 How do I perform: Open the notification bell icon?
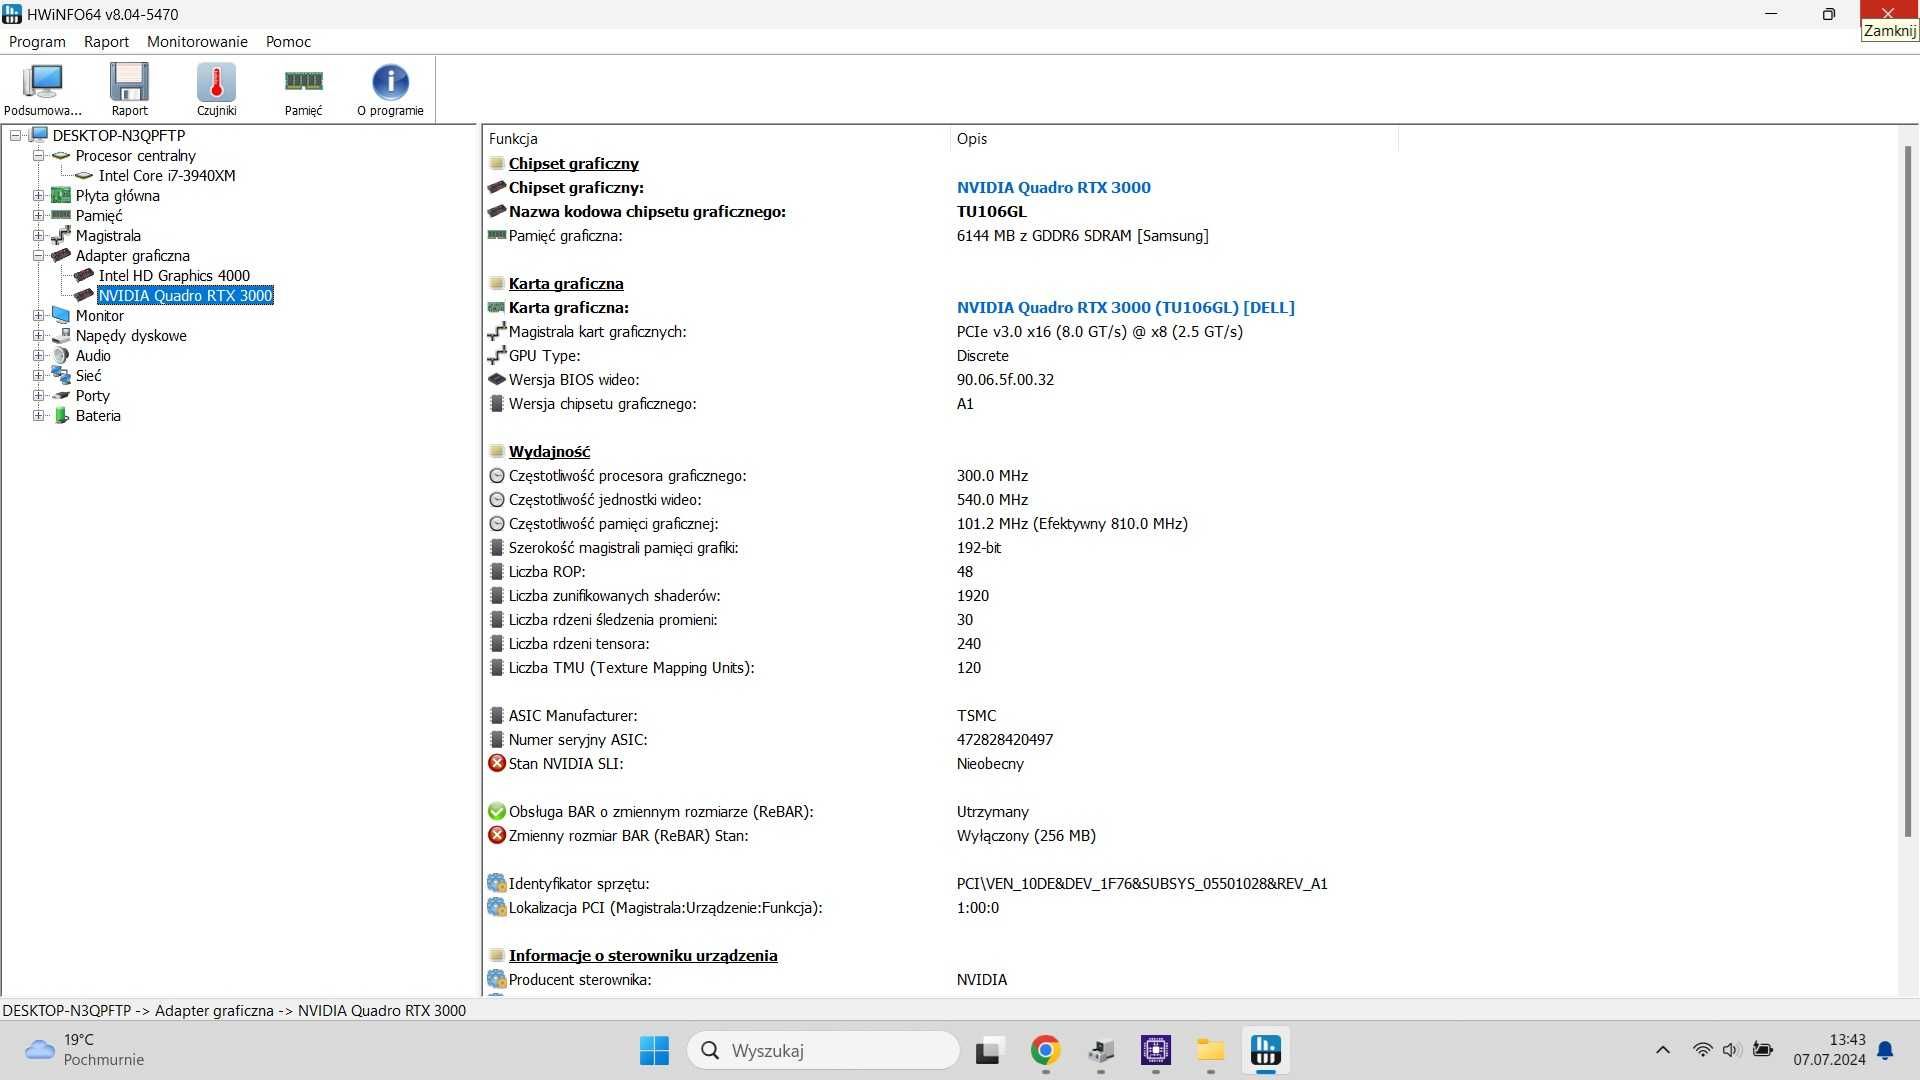[x=1885, y=1050]
